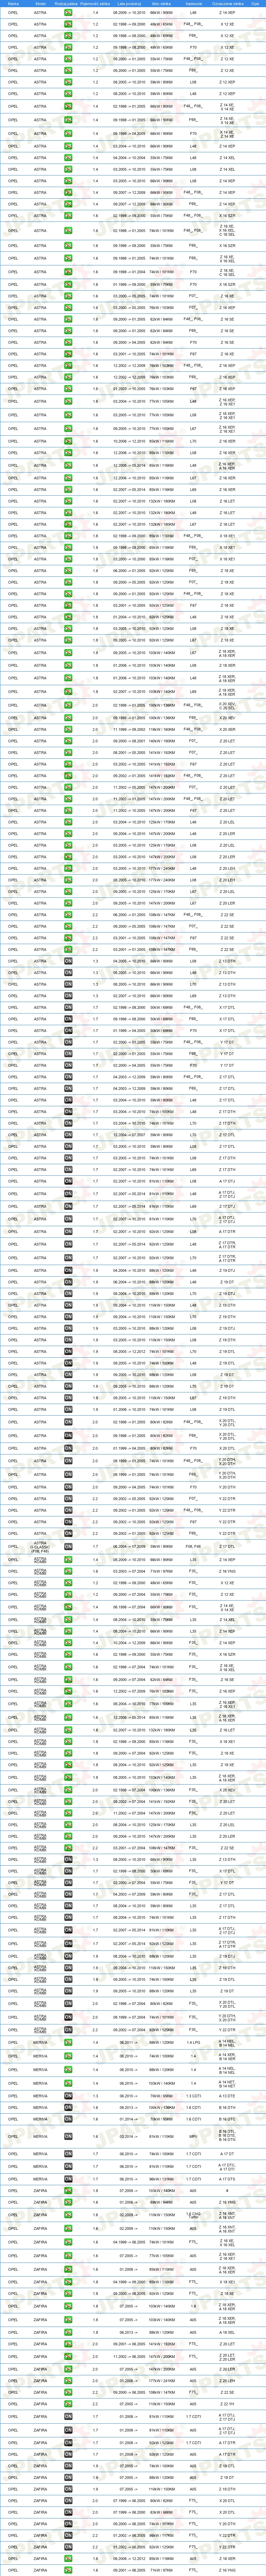Click the Marka column header
The image size is (266, 2576).
coord(13,4)
